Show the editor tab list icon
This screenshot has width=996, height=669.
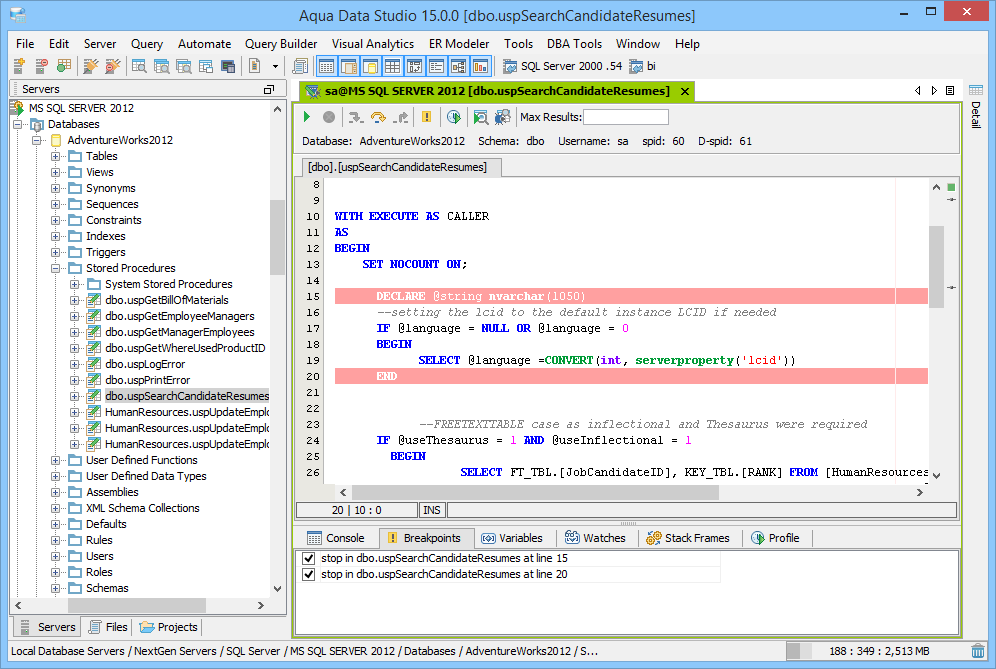(x=950, y=90)
